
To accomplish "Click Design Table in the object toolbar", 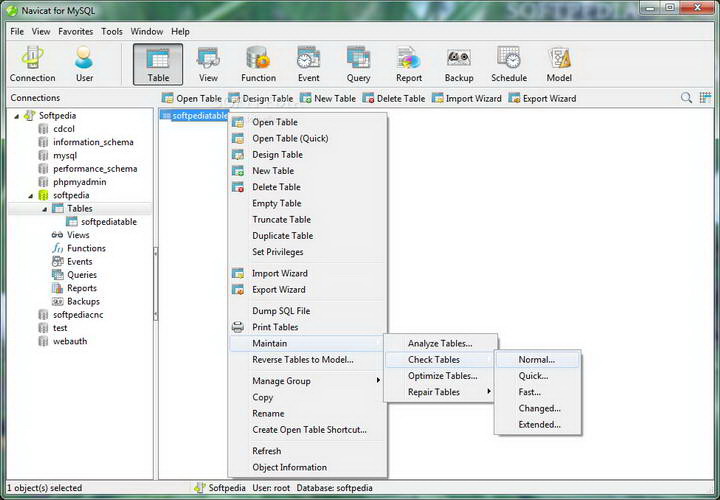I will (x=260, y=98).
